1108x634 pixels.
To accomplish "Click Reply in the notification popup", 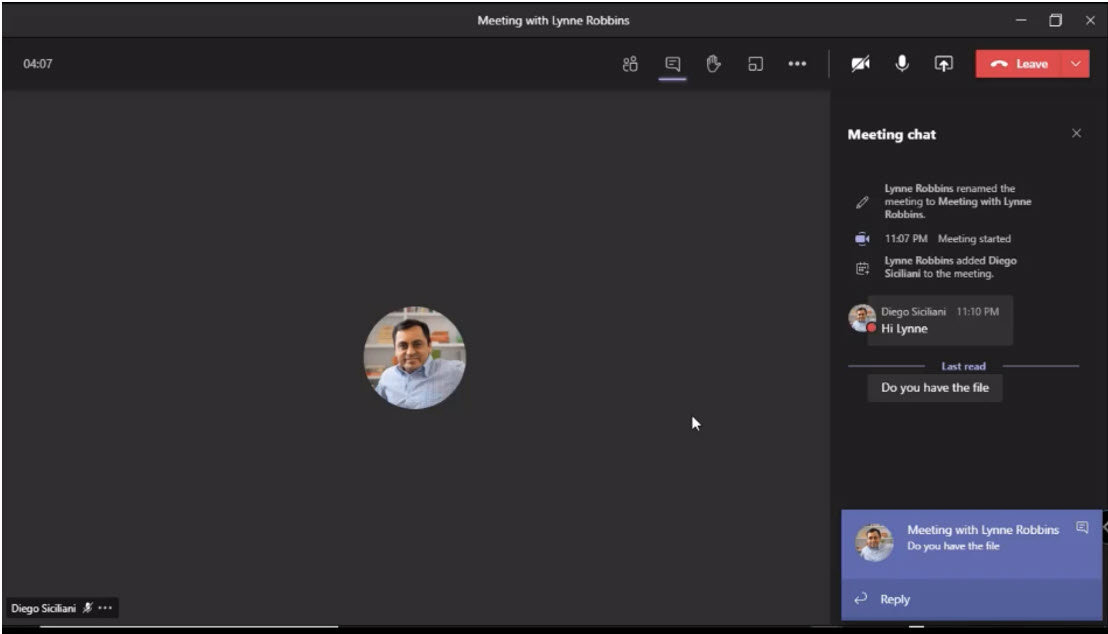I will click(x=894, y=599).
